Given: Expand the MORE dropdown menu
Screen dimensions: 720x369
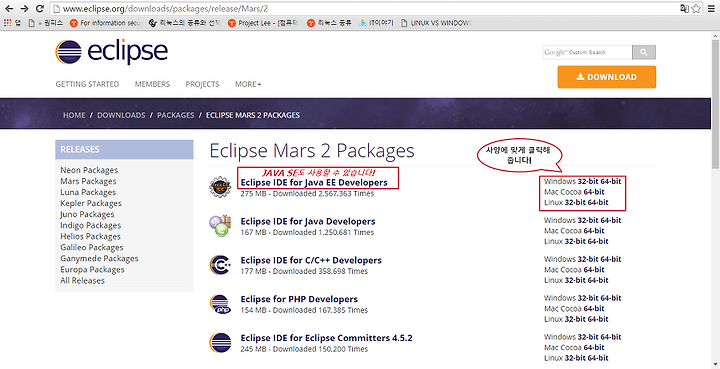Looking at the screenshot, I should 248,84.
